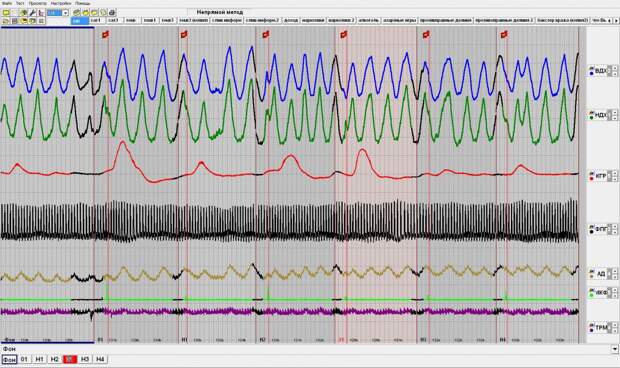Click the red question flag before О1
The height and width of the screenshot is (368, 620).
click(105, 35)
